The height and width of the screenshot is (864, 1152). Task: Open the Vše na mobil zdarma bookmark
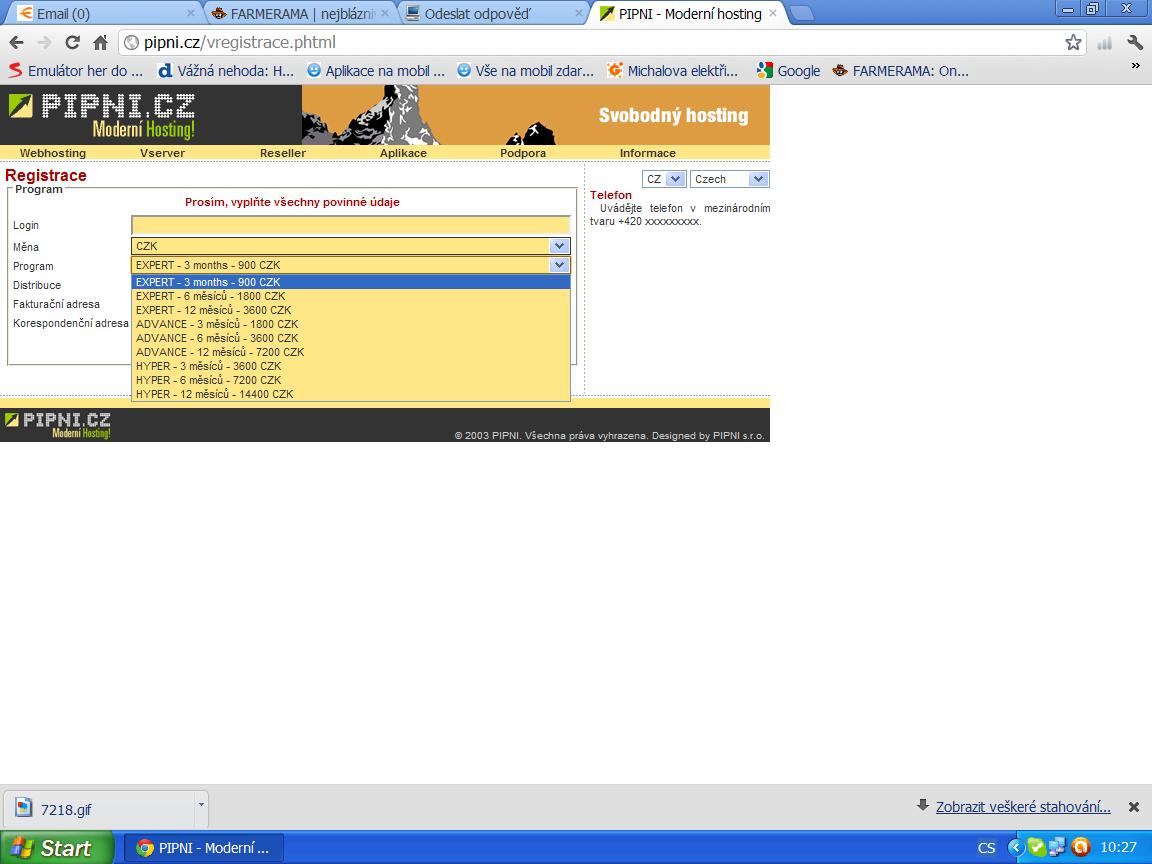525,71
